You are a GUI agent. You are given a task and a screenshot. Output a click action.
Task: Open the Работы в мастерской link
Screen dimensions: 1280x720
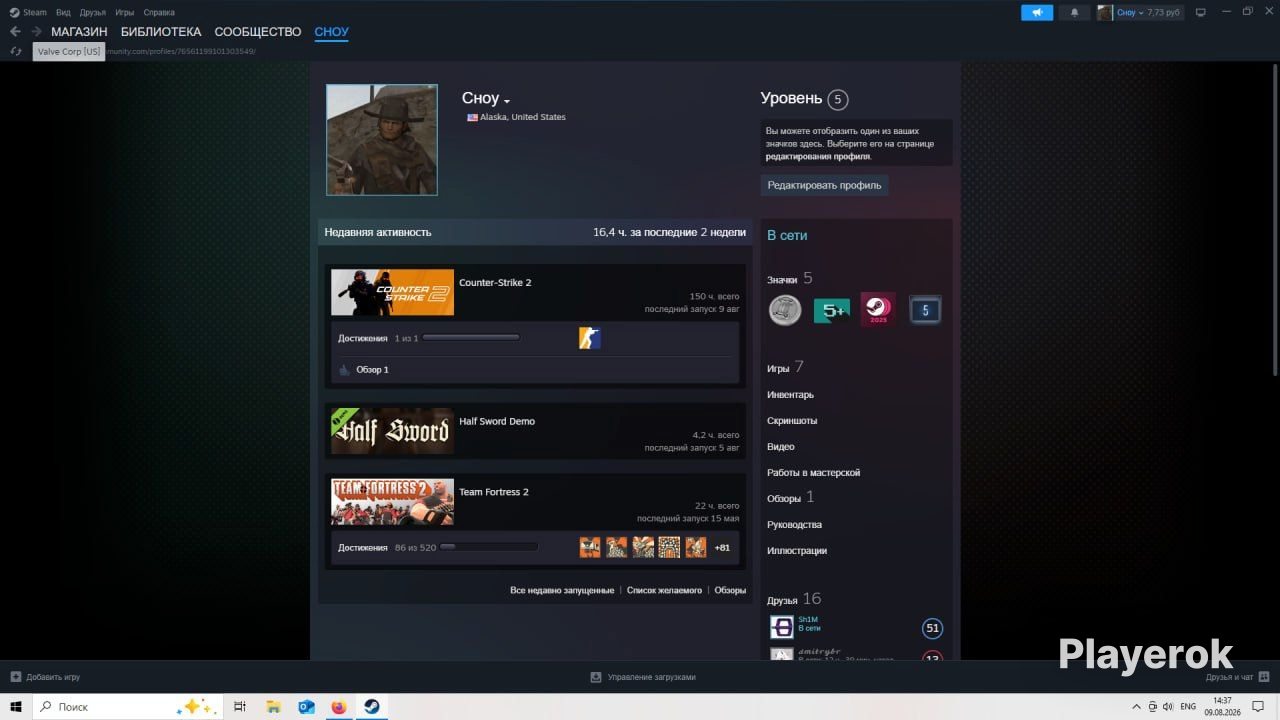point(813,473)
